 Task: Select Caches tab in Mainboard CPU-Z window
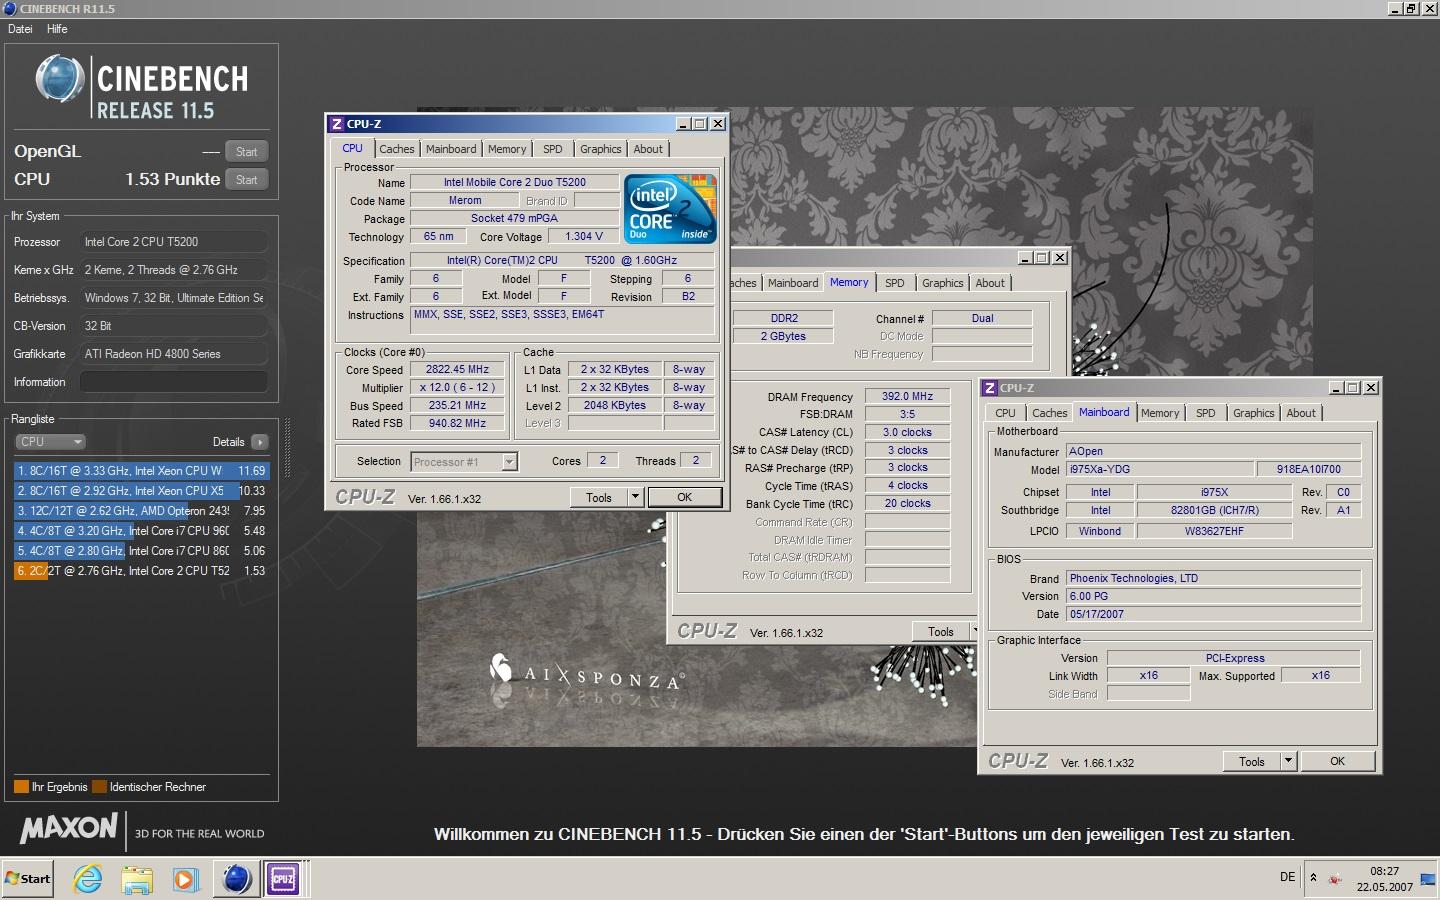1049,413
